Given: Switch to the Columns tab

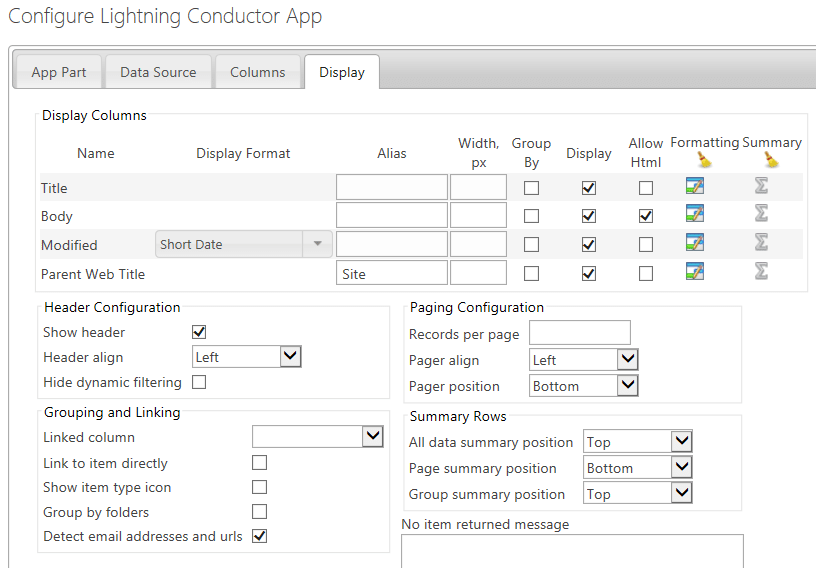Looking at the screenshot, I should pyautogui.click(x=258, y=72).
